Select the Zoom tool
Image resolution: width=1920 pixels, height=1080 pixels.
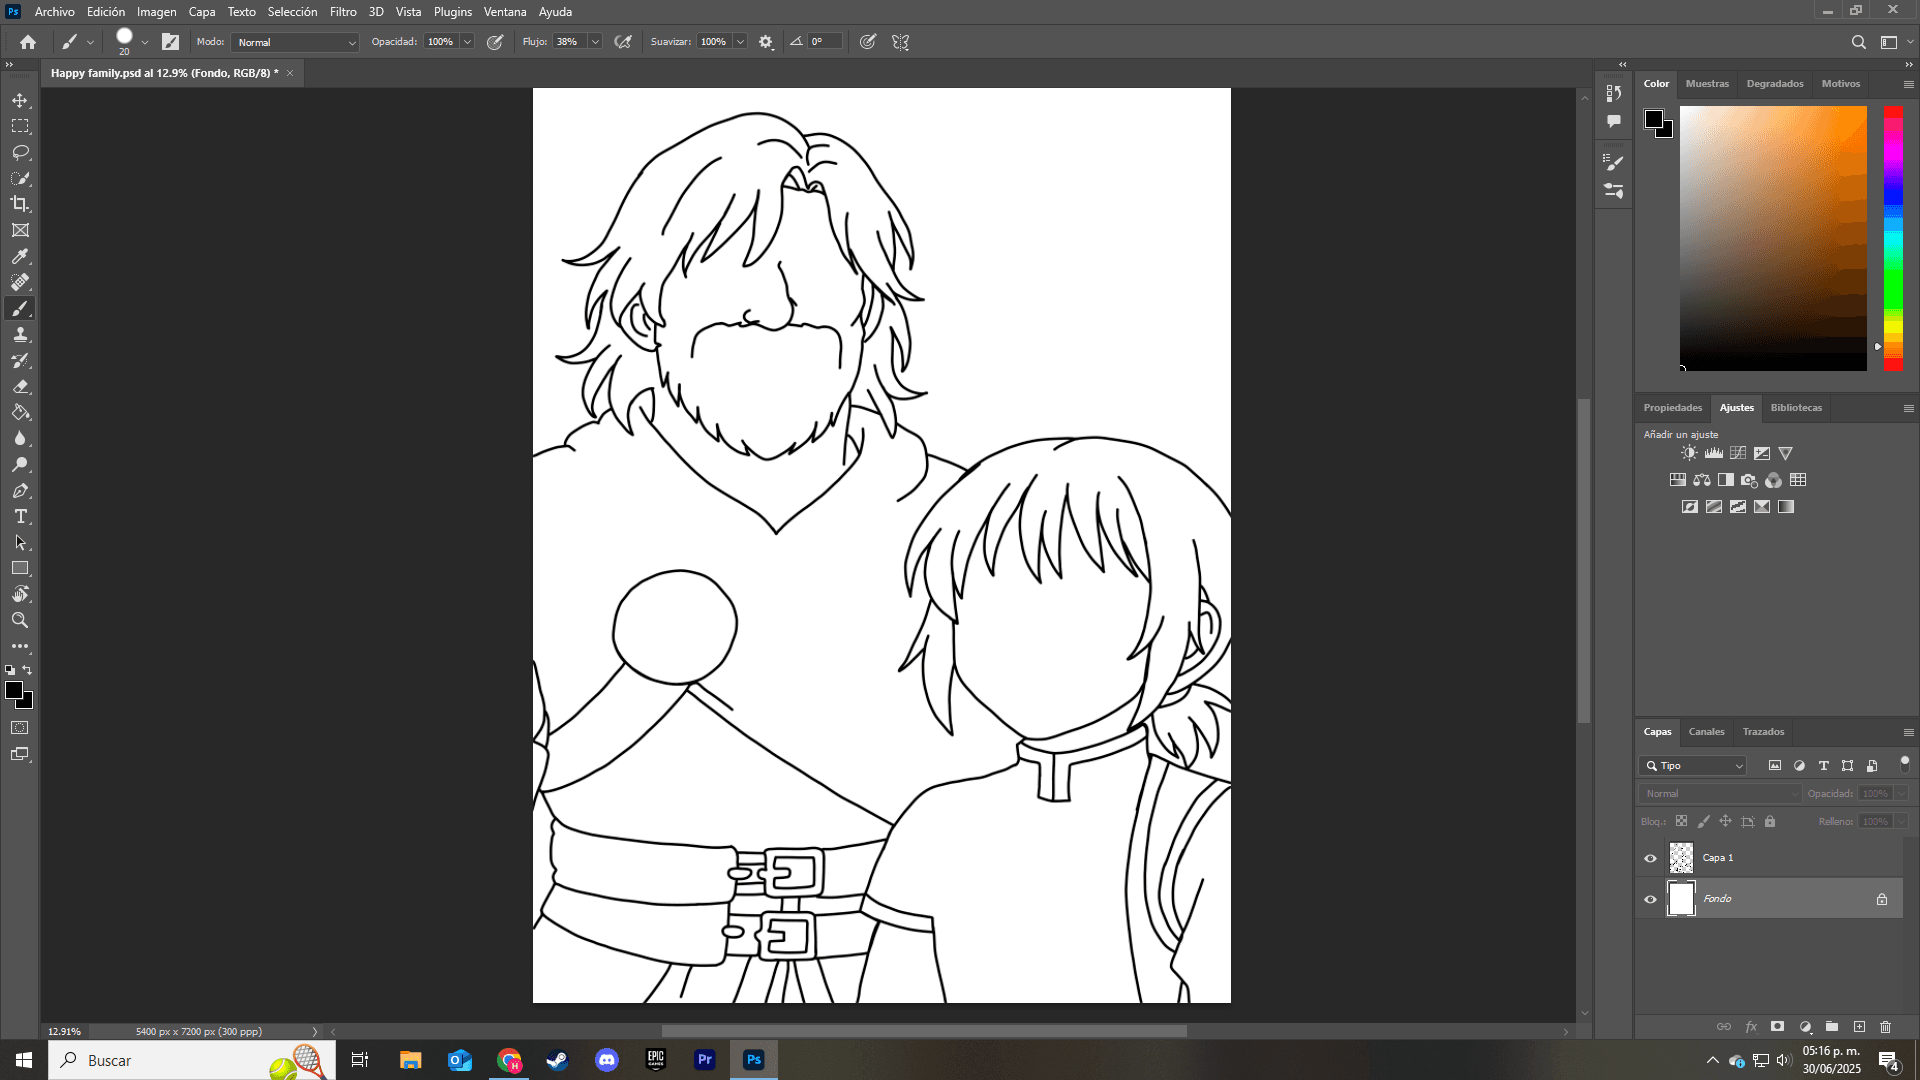[20, 620]
